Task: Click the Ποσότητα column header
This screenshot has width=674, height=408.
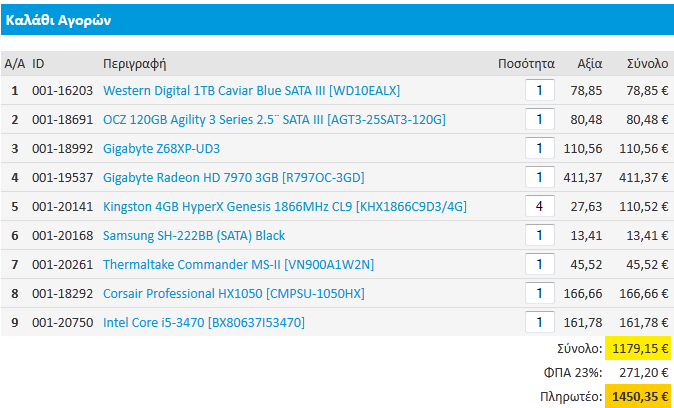Action: click(526, 64)
